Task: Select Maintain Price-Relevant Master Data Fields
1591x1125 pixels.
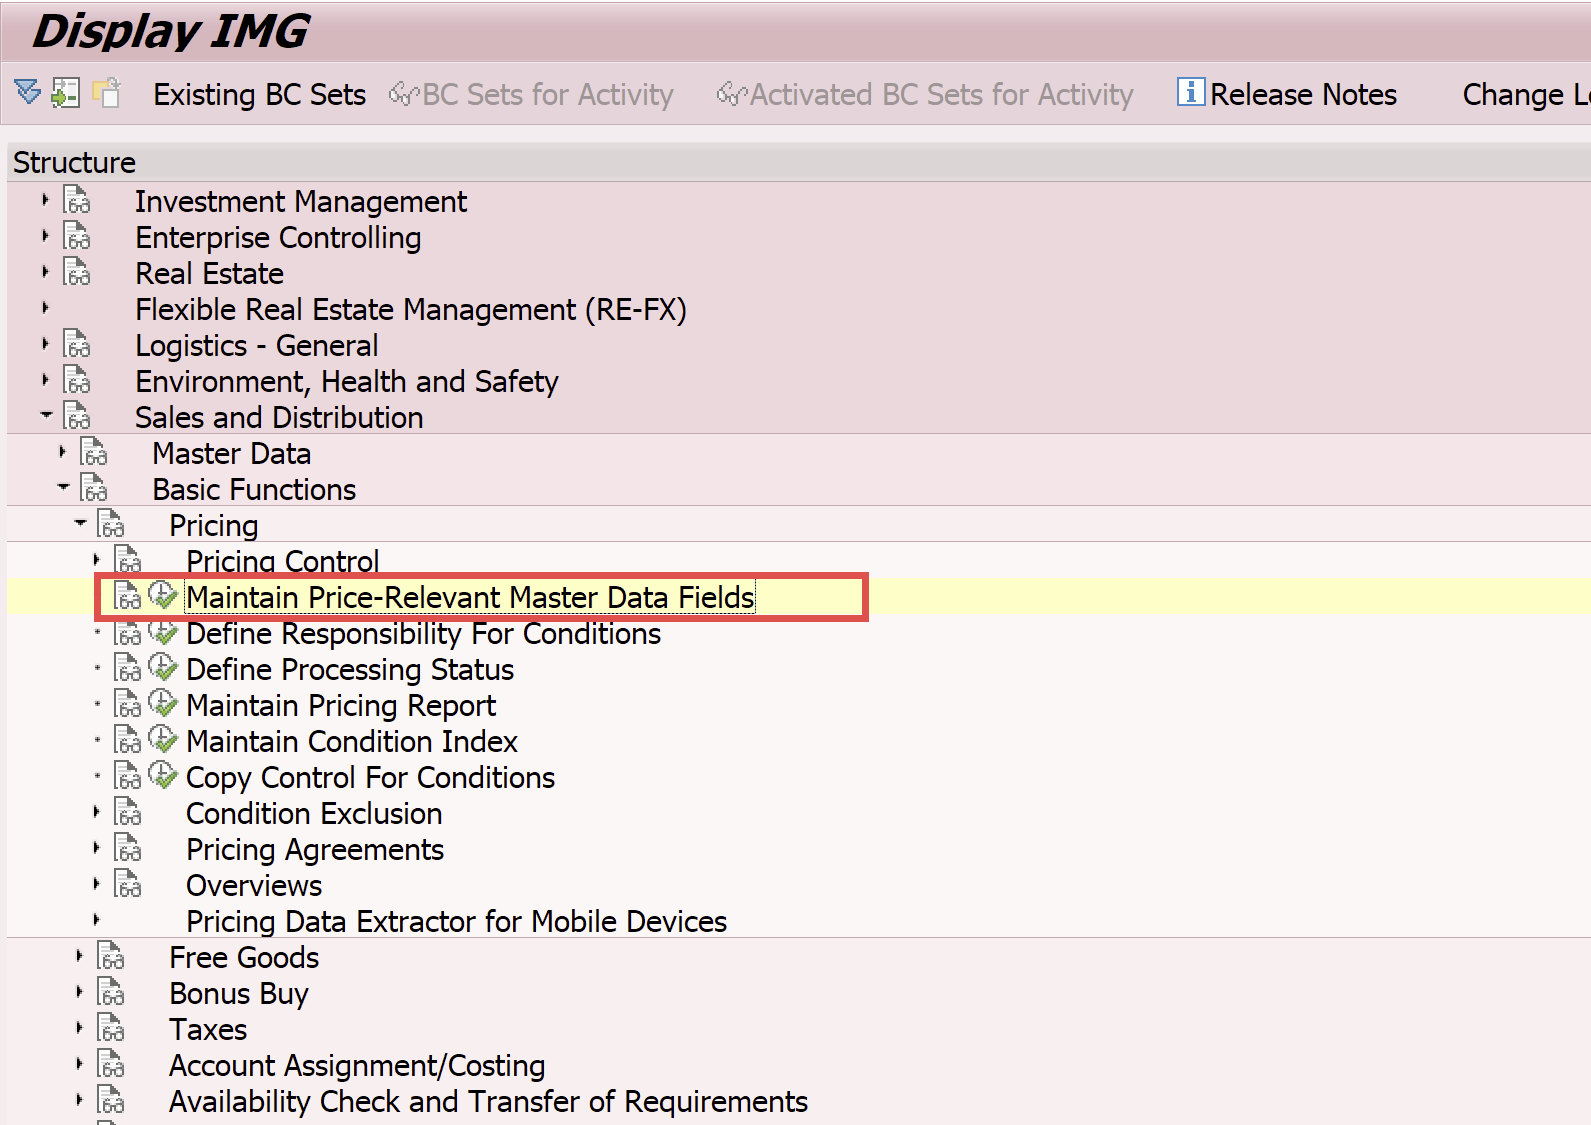Action: click(470, 598)
